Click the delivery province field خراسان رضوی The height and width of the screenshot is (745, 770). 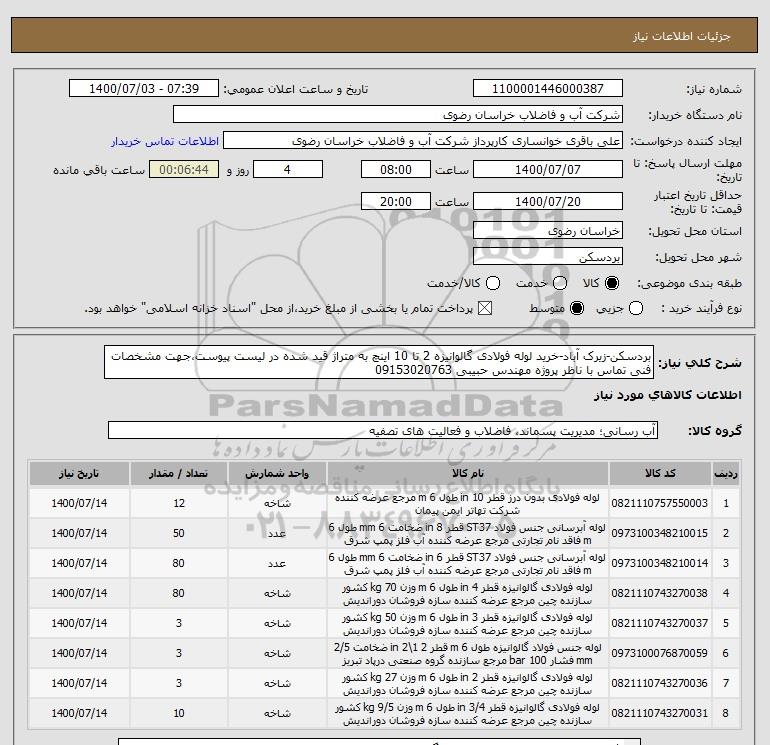pos(548,231)
